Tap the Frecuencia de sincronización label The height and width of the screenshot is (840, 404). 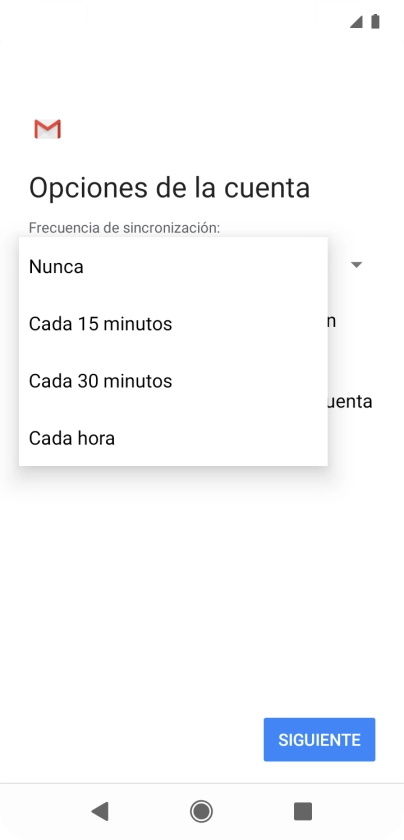point(124,228)
